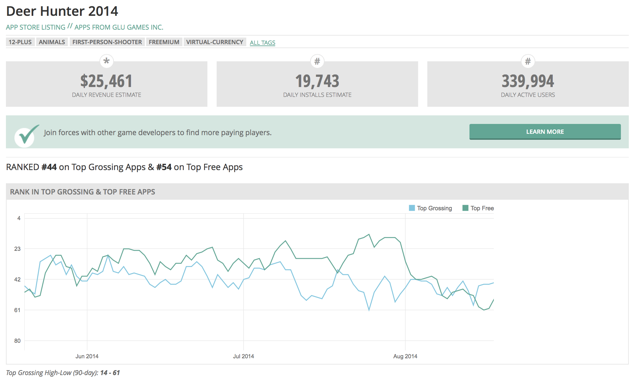Image resolution: width=640 pixels, height=383 pixels.
Task: Toggle the Top Grossing legend series
Action: point(431,208)
